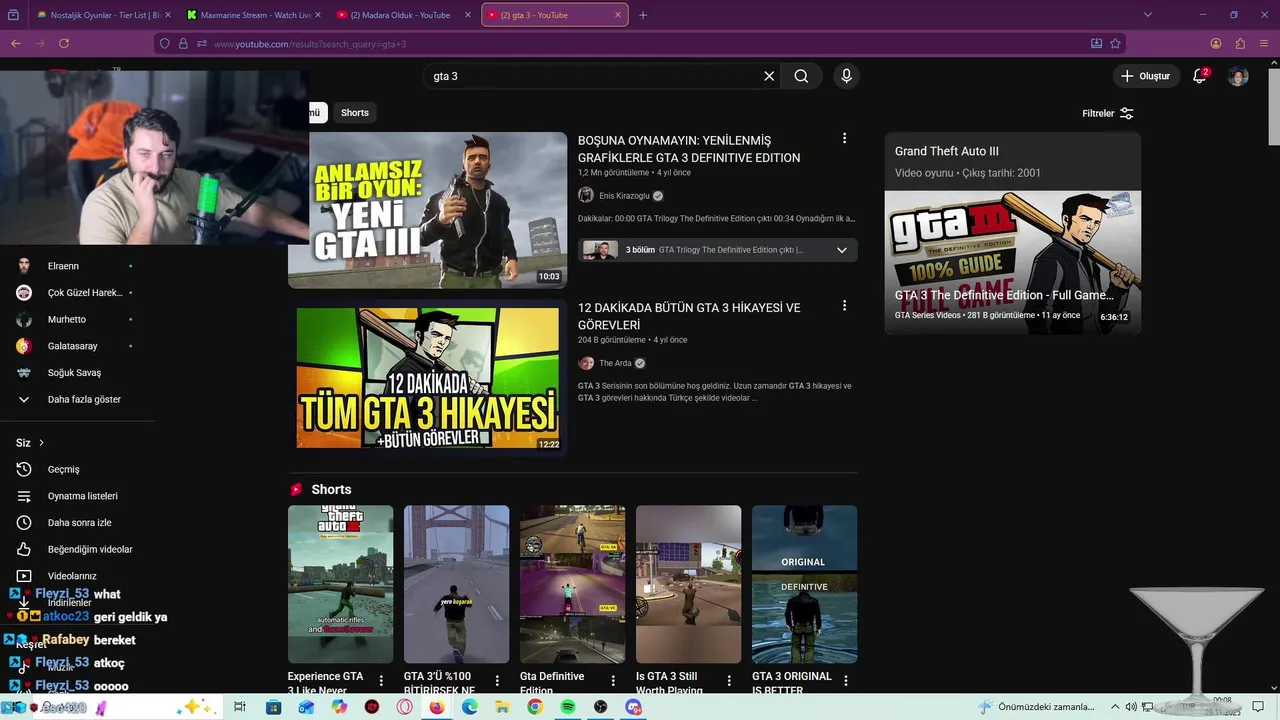Clear the search box with the X icon
1280x720 pixels.
769,76
